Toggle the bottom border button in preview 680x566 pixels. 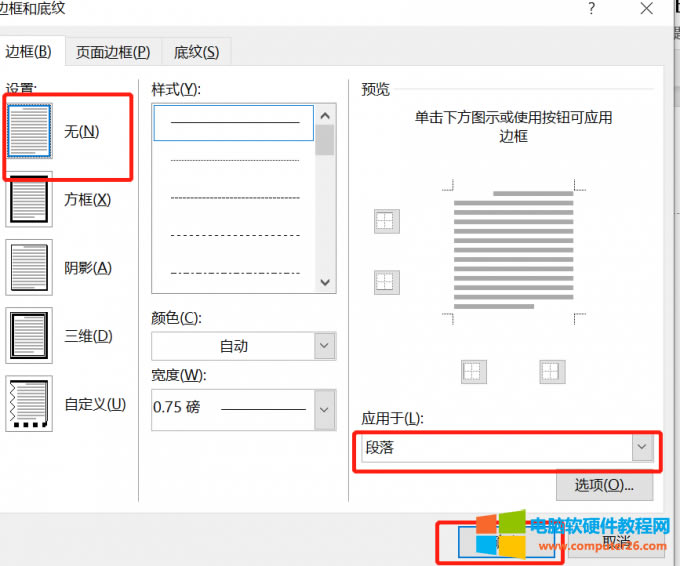386,282
